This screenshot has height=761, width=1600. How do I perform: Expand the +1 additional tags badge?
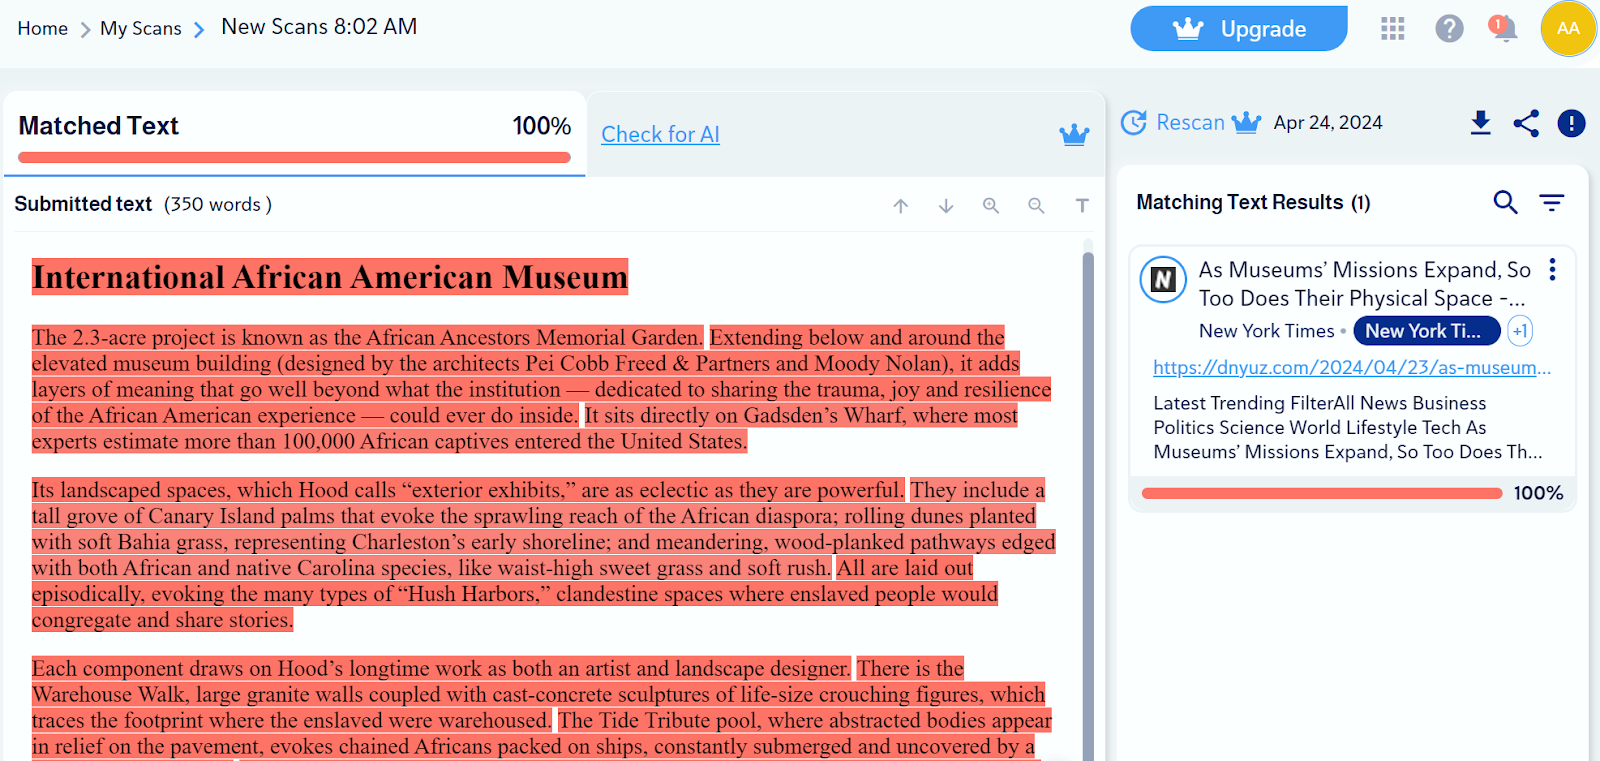click(1520, 331)
